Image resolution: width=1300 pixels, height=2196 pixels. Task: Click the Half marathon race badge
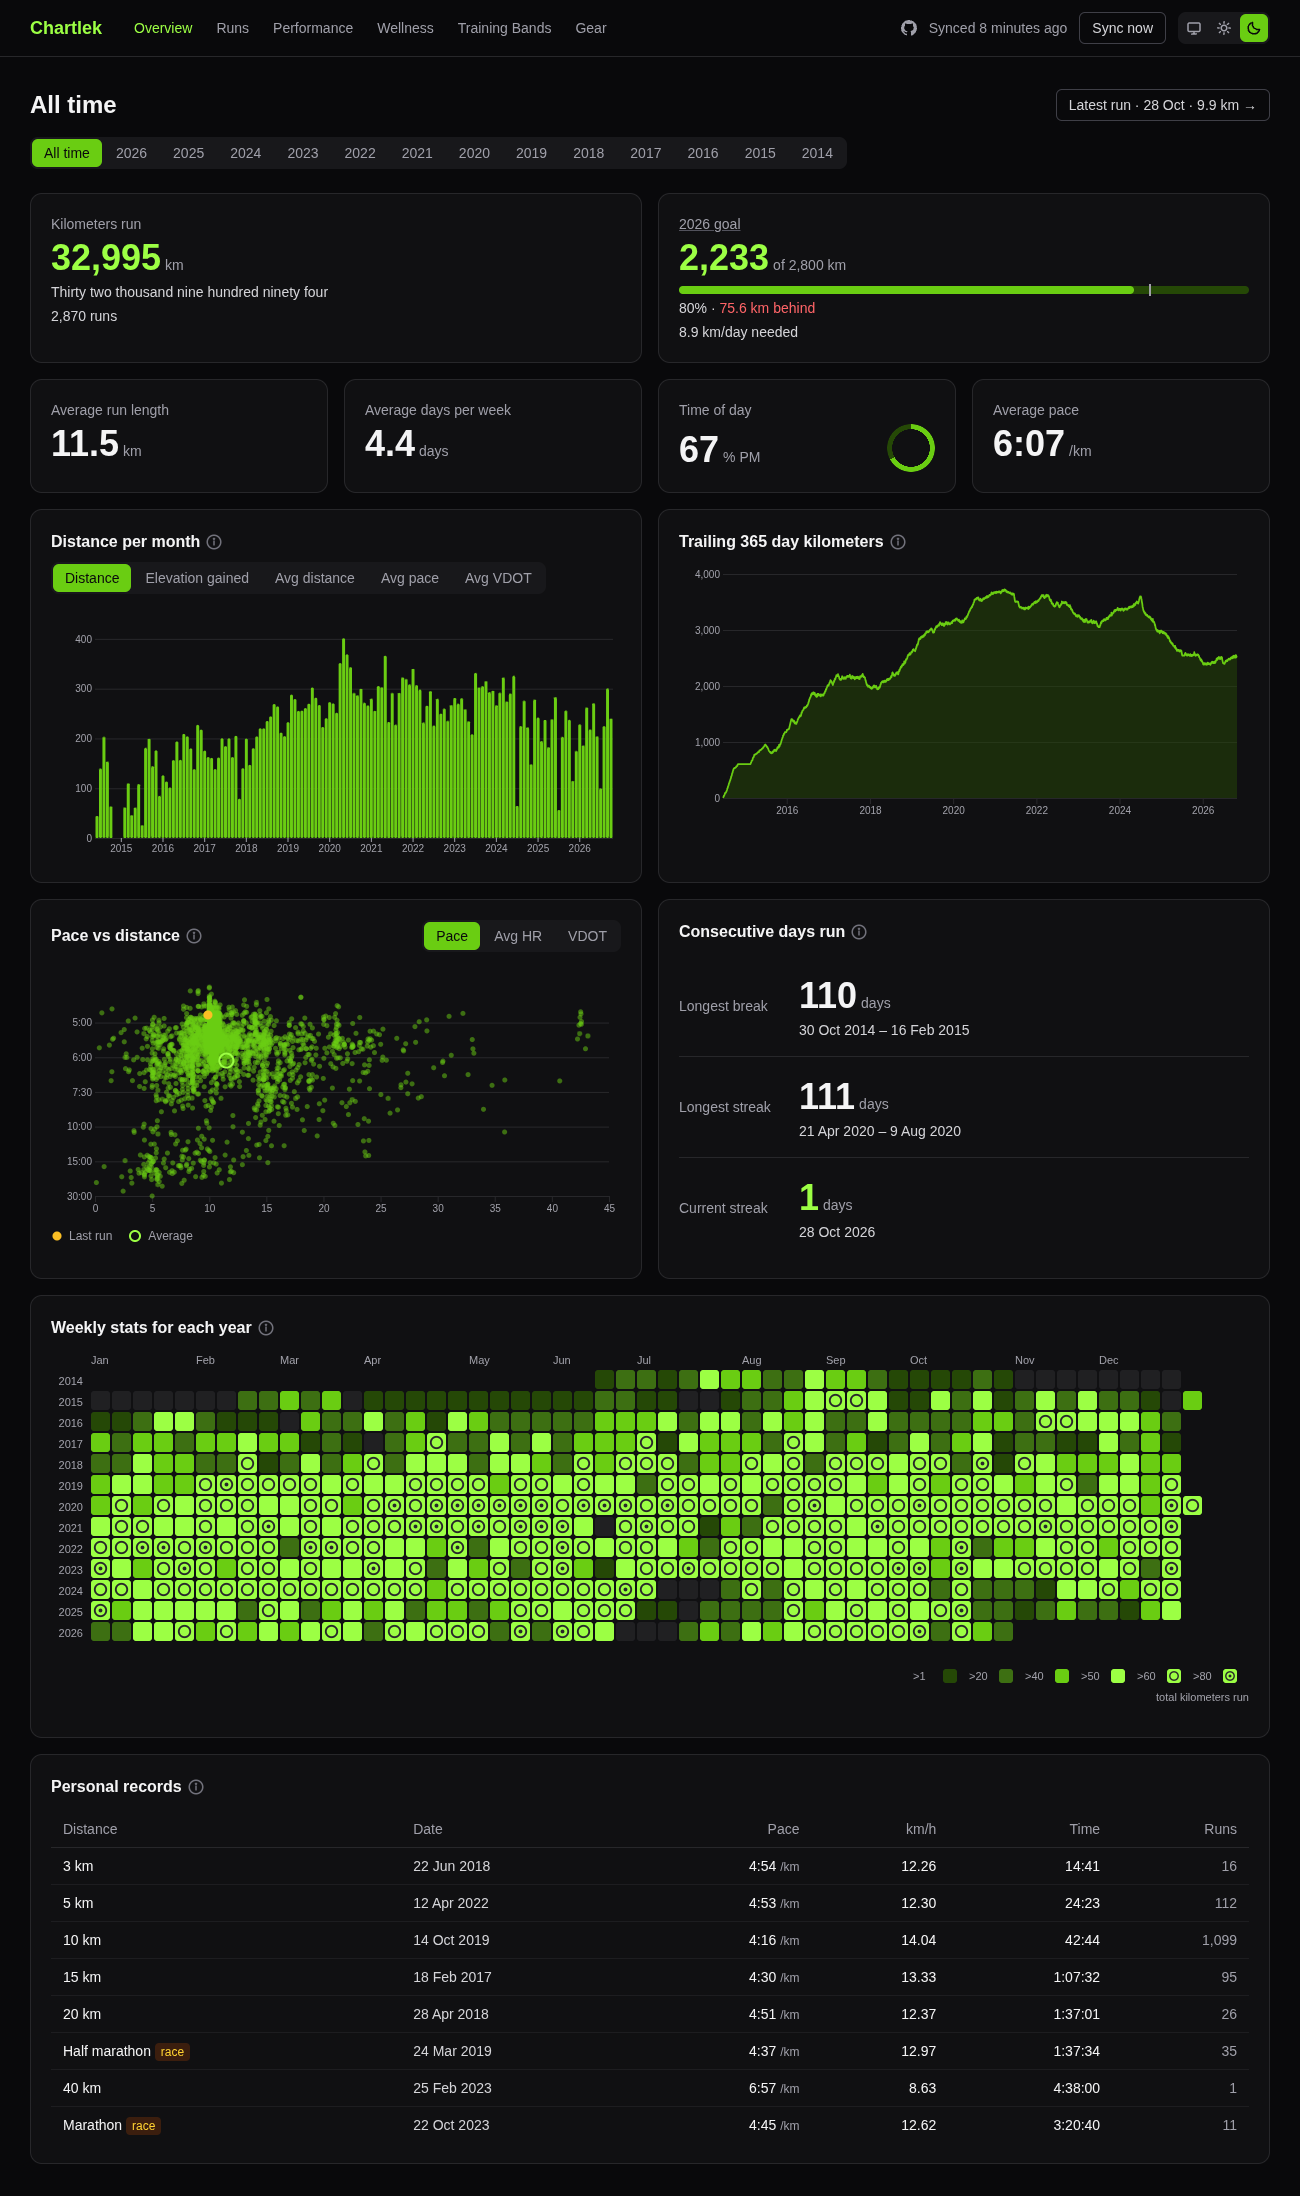(x=172, y=2052)
